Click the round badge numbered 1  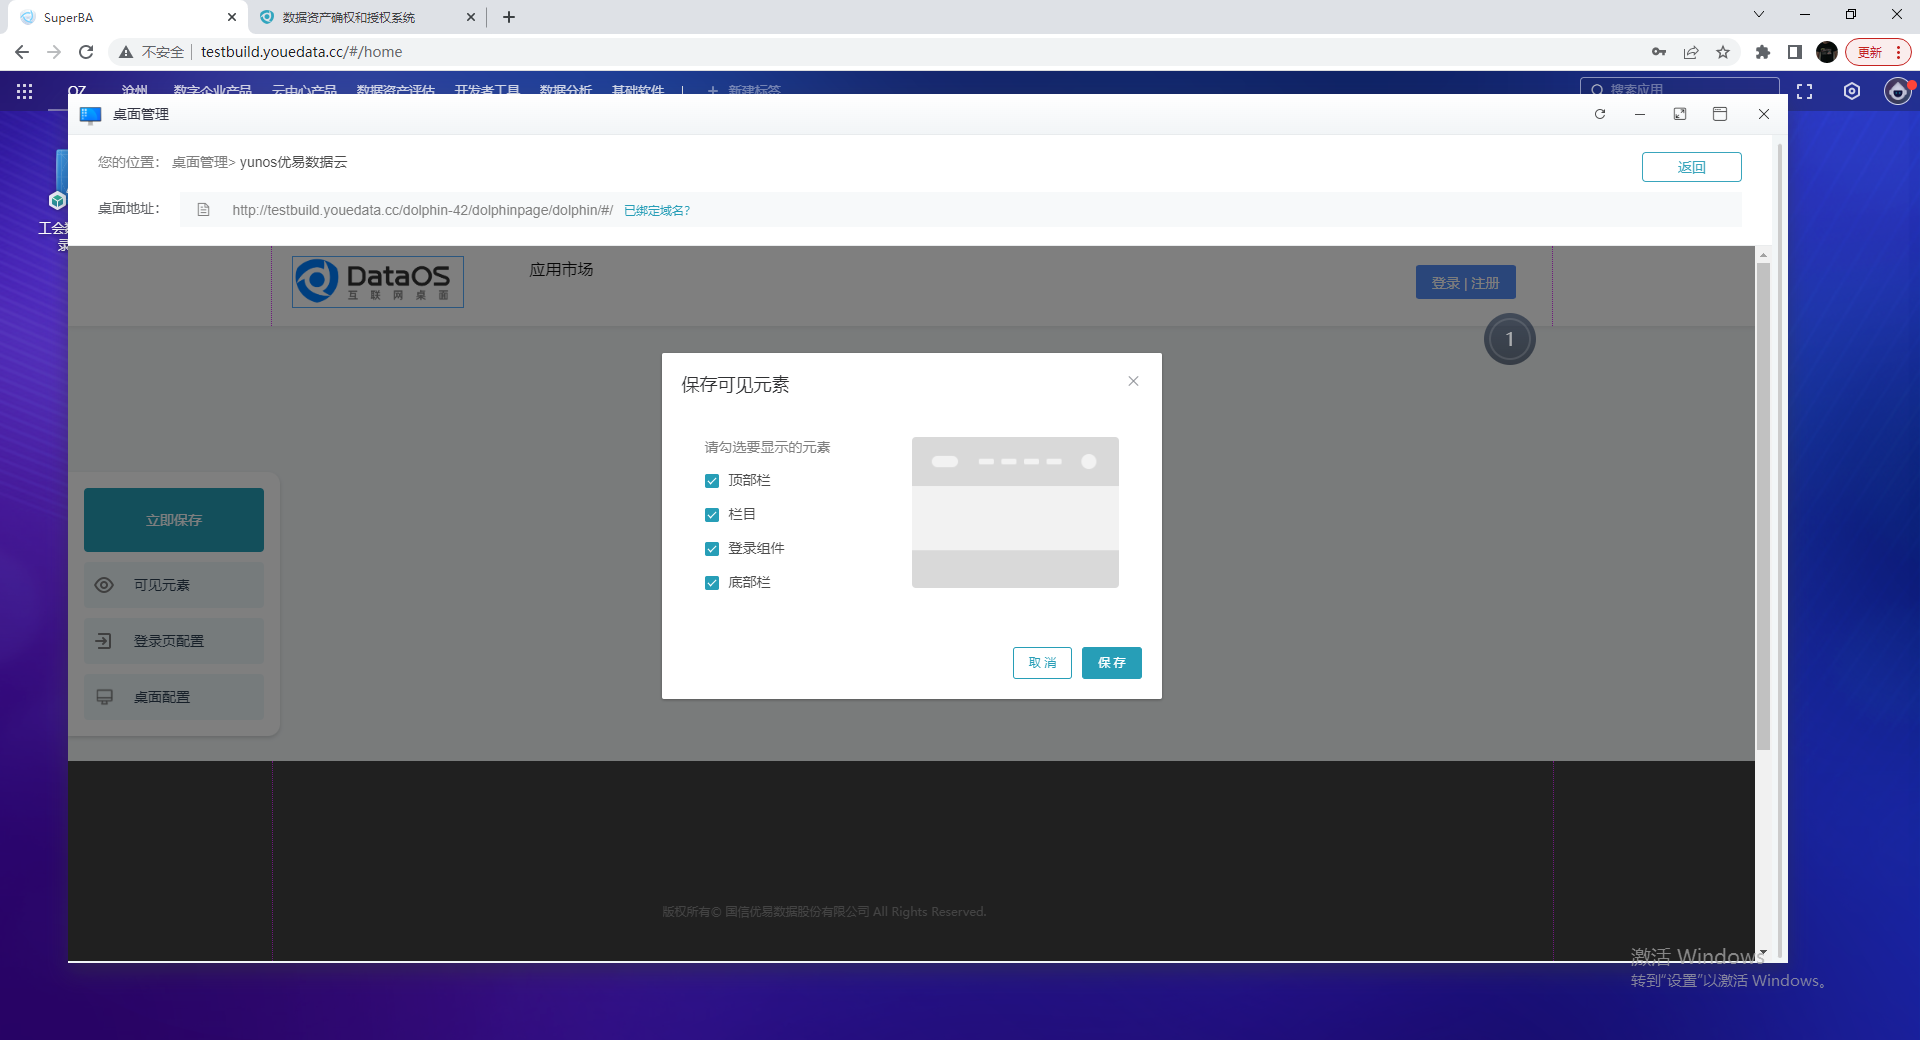(1509, 339)
